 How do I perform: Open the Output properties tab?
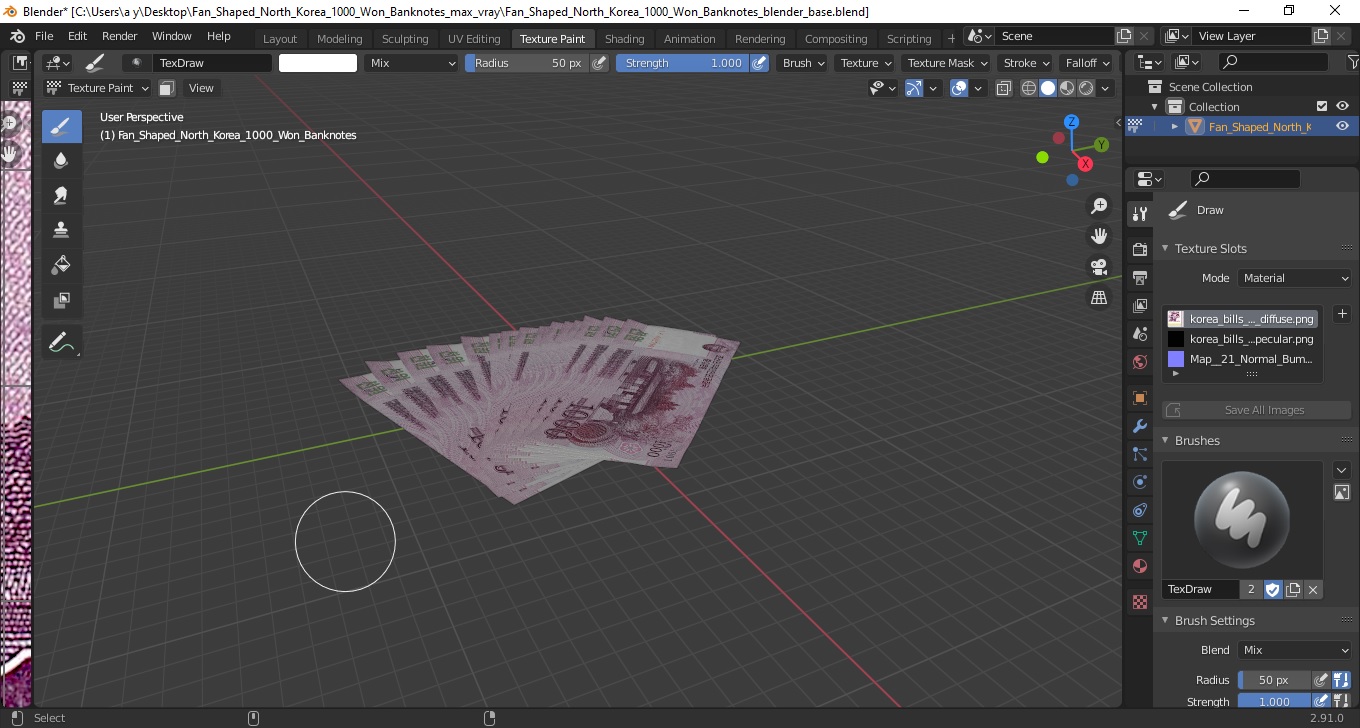pyautogui.click(x=1139, y=277)
